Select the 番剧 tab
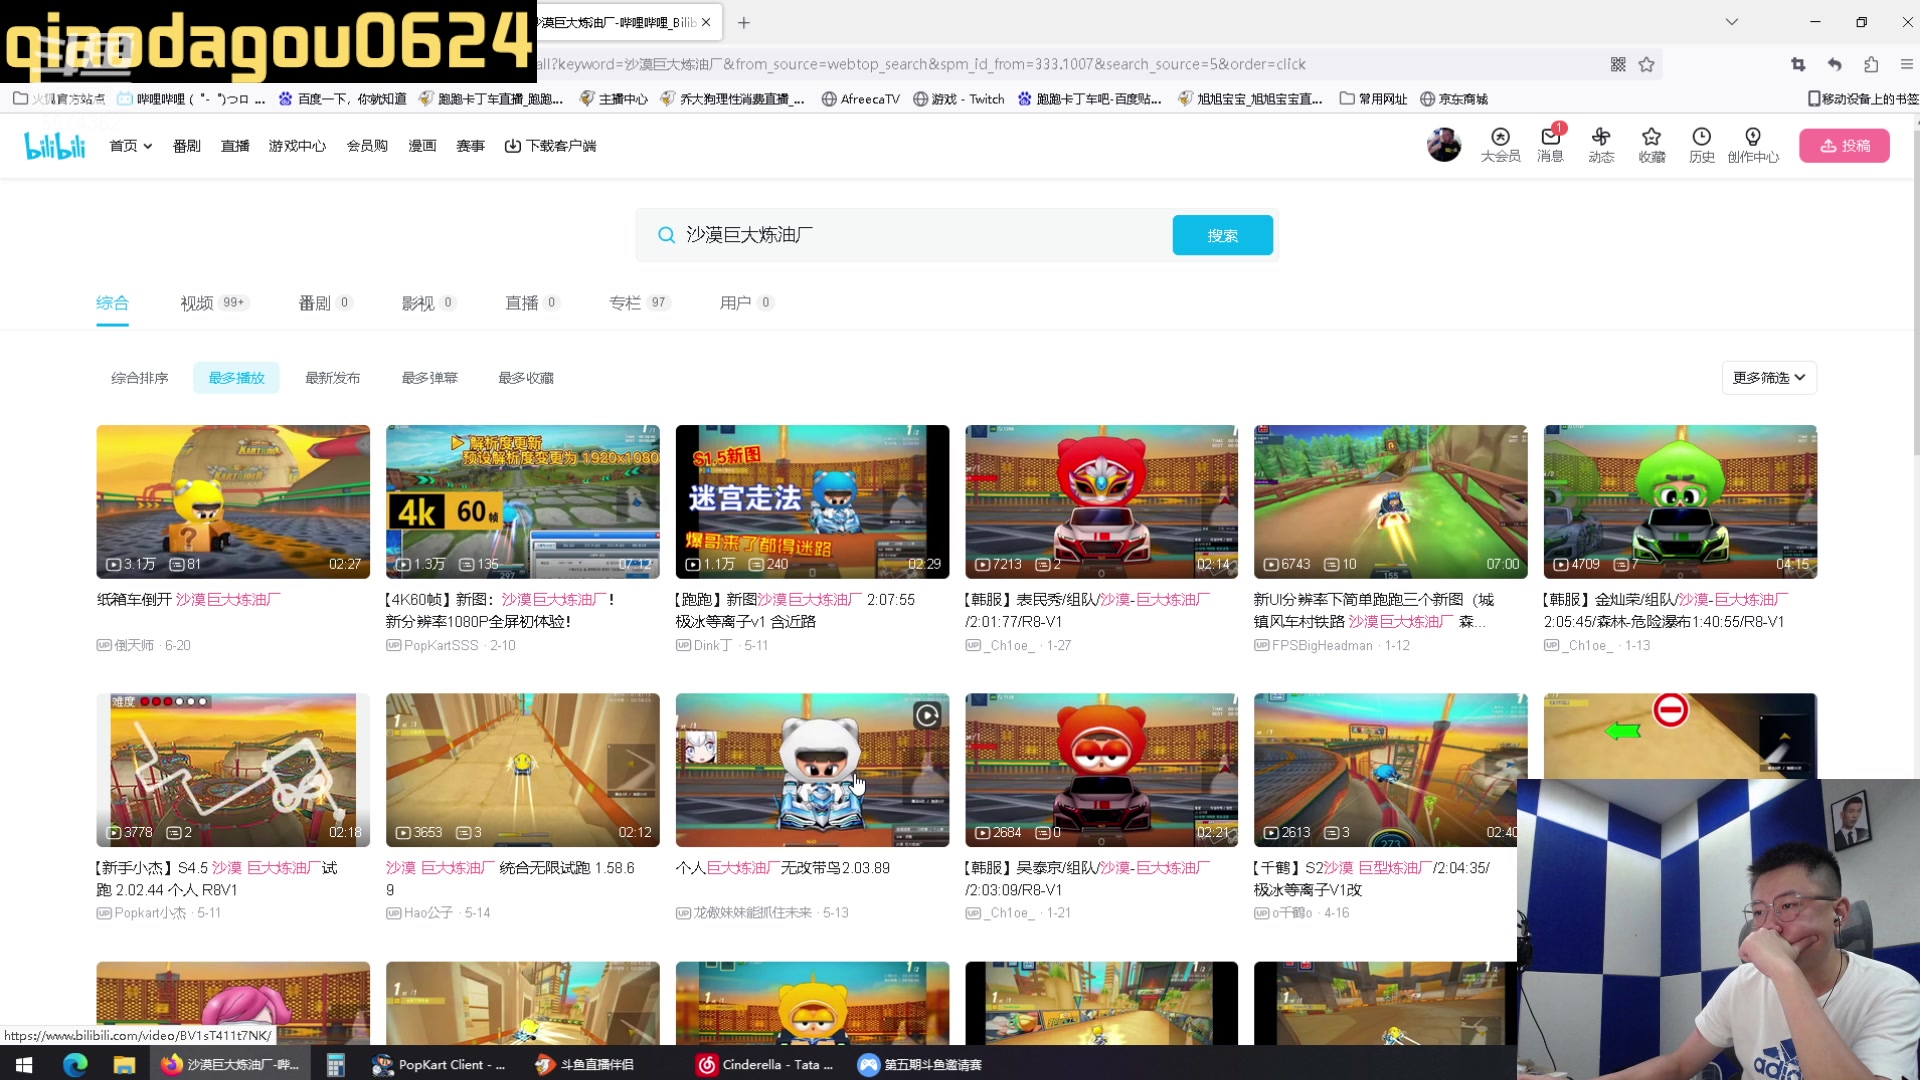1920x1080 pixels. tap(325, 303)
